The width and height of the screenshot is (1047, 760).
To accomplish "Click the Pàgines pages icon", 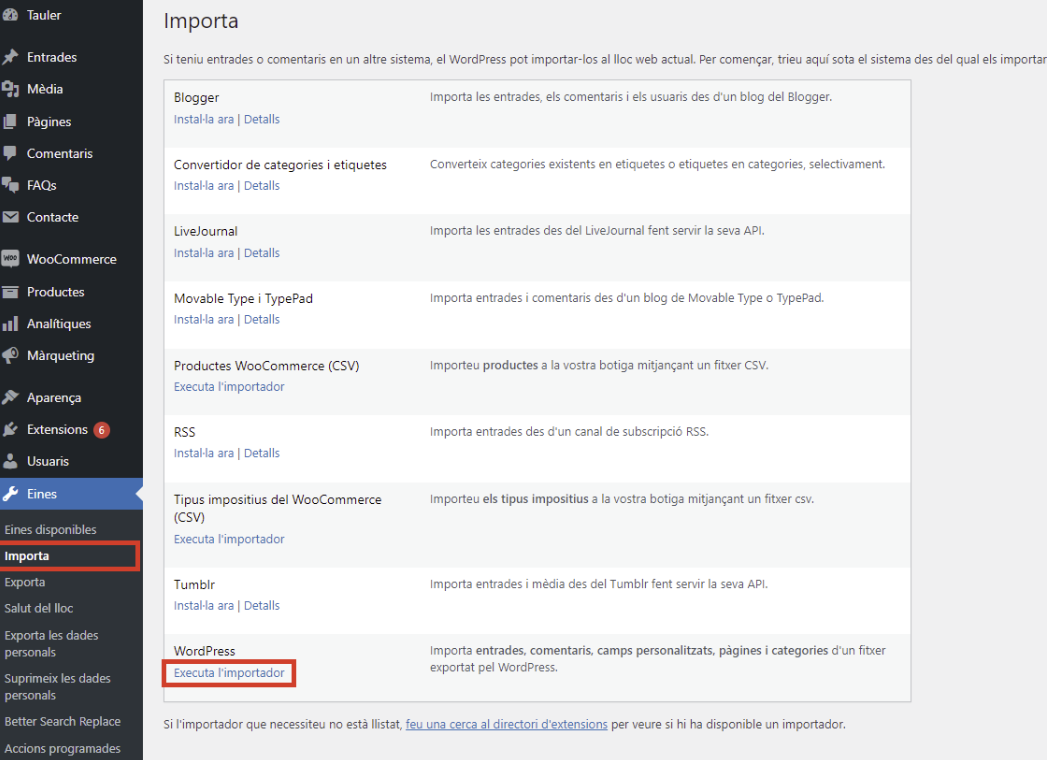I will point(10,122).
